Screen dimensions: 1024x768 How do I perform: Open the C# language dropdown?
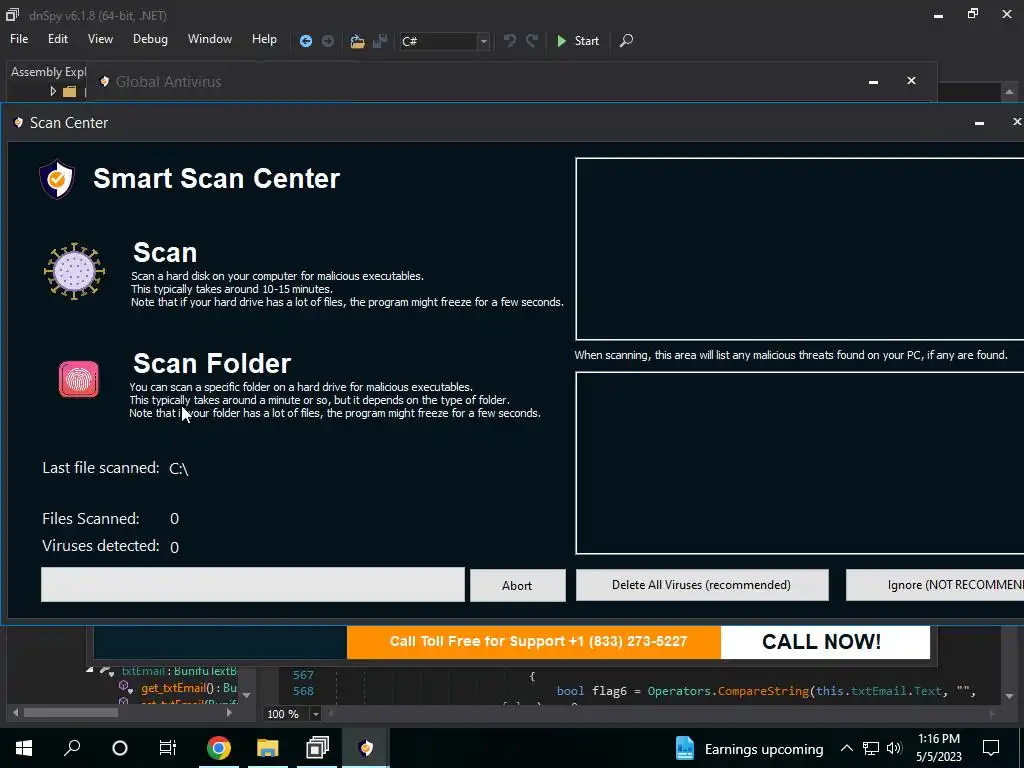(x=483, y=41)
